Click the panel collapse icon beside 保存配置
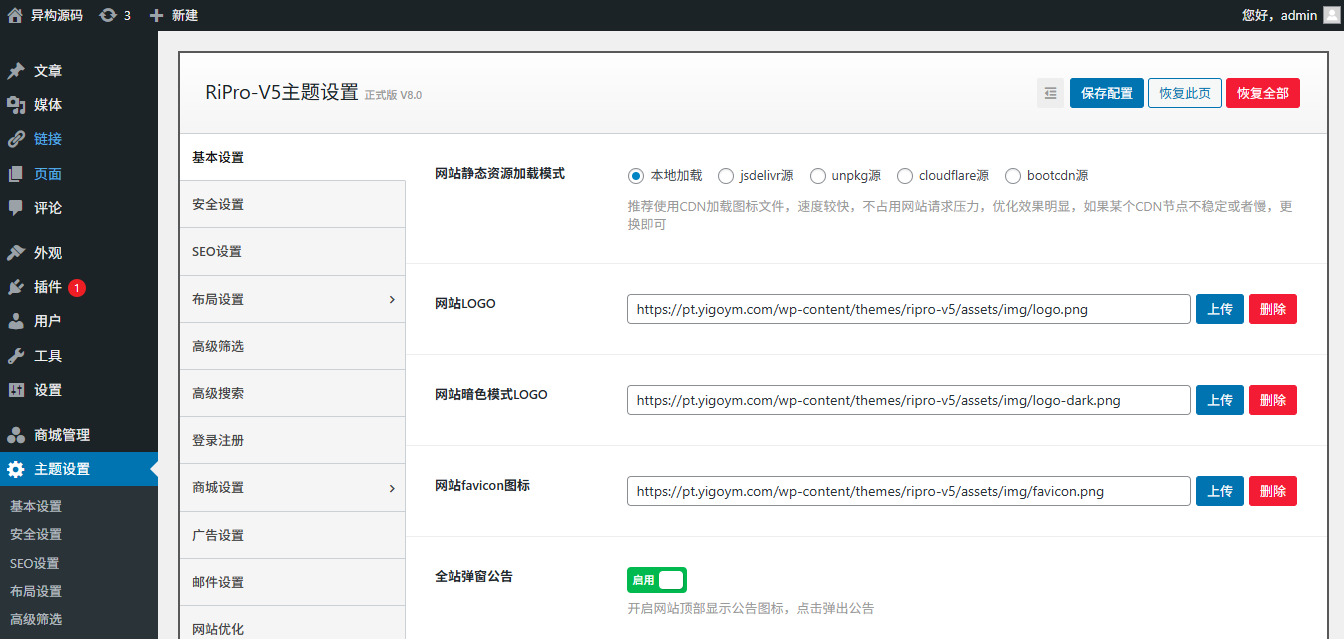 click(x=1049, y=92)
